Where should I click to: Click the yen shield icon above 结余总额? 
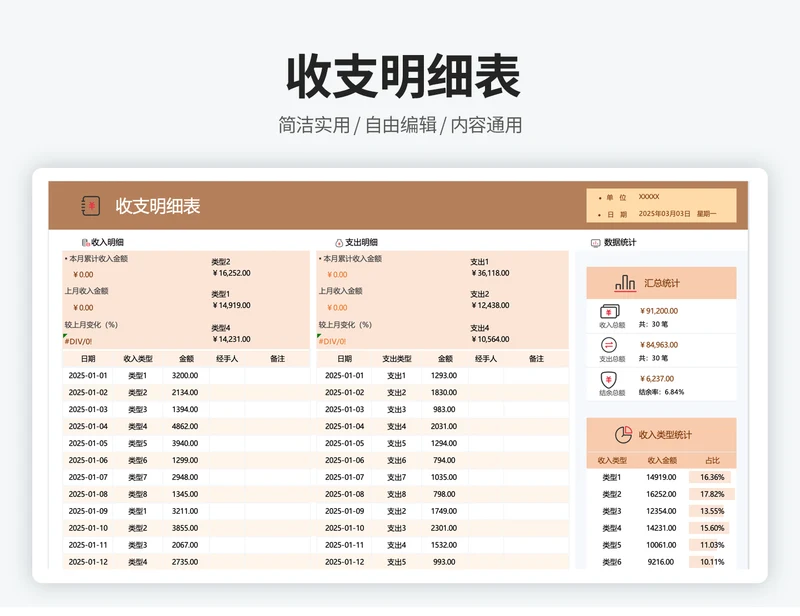click(x=609, y=380)
